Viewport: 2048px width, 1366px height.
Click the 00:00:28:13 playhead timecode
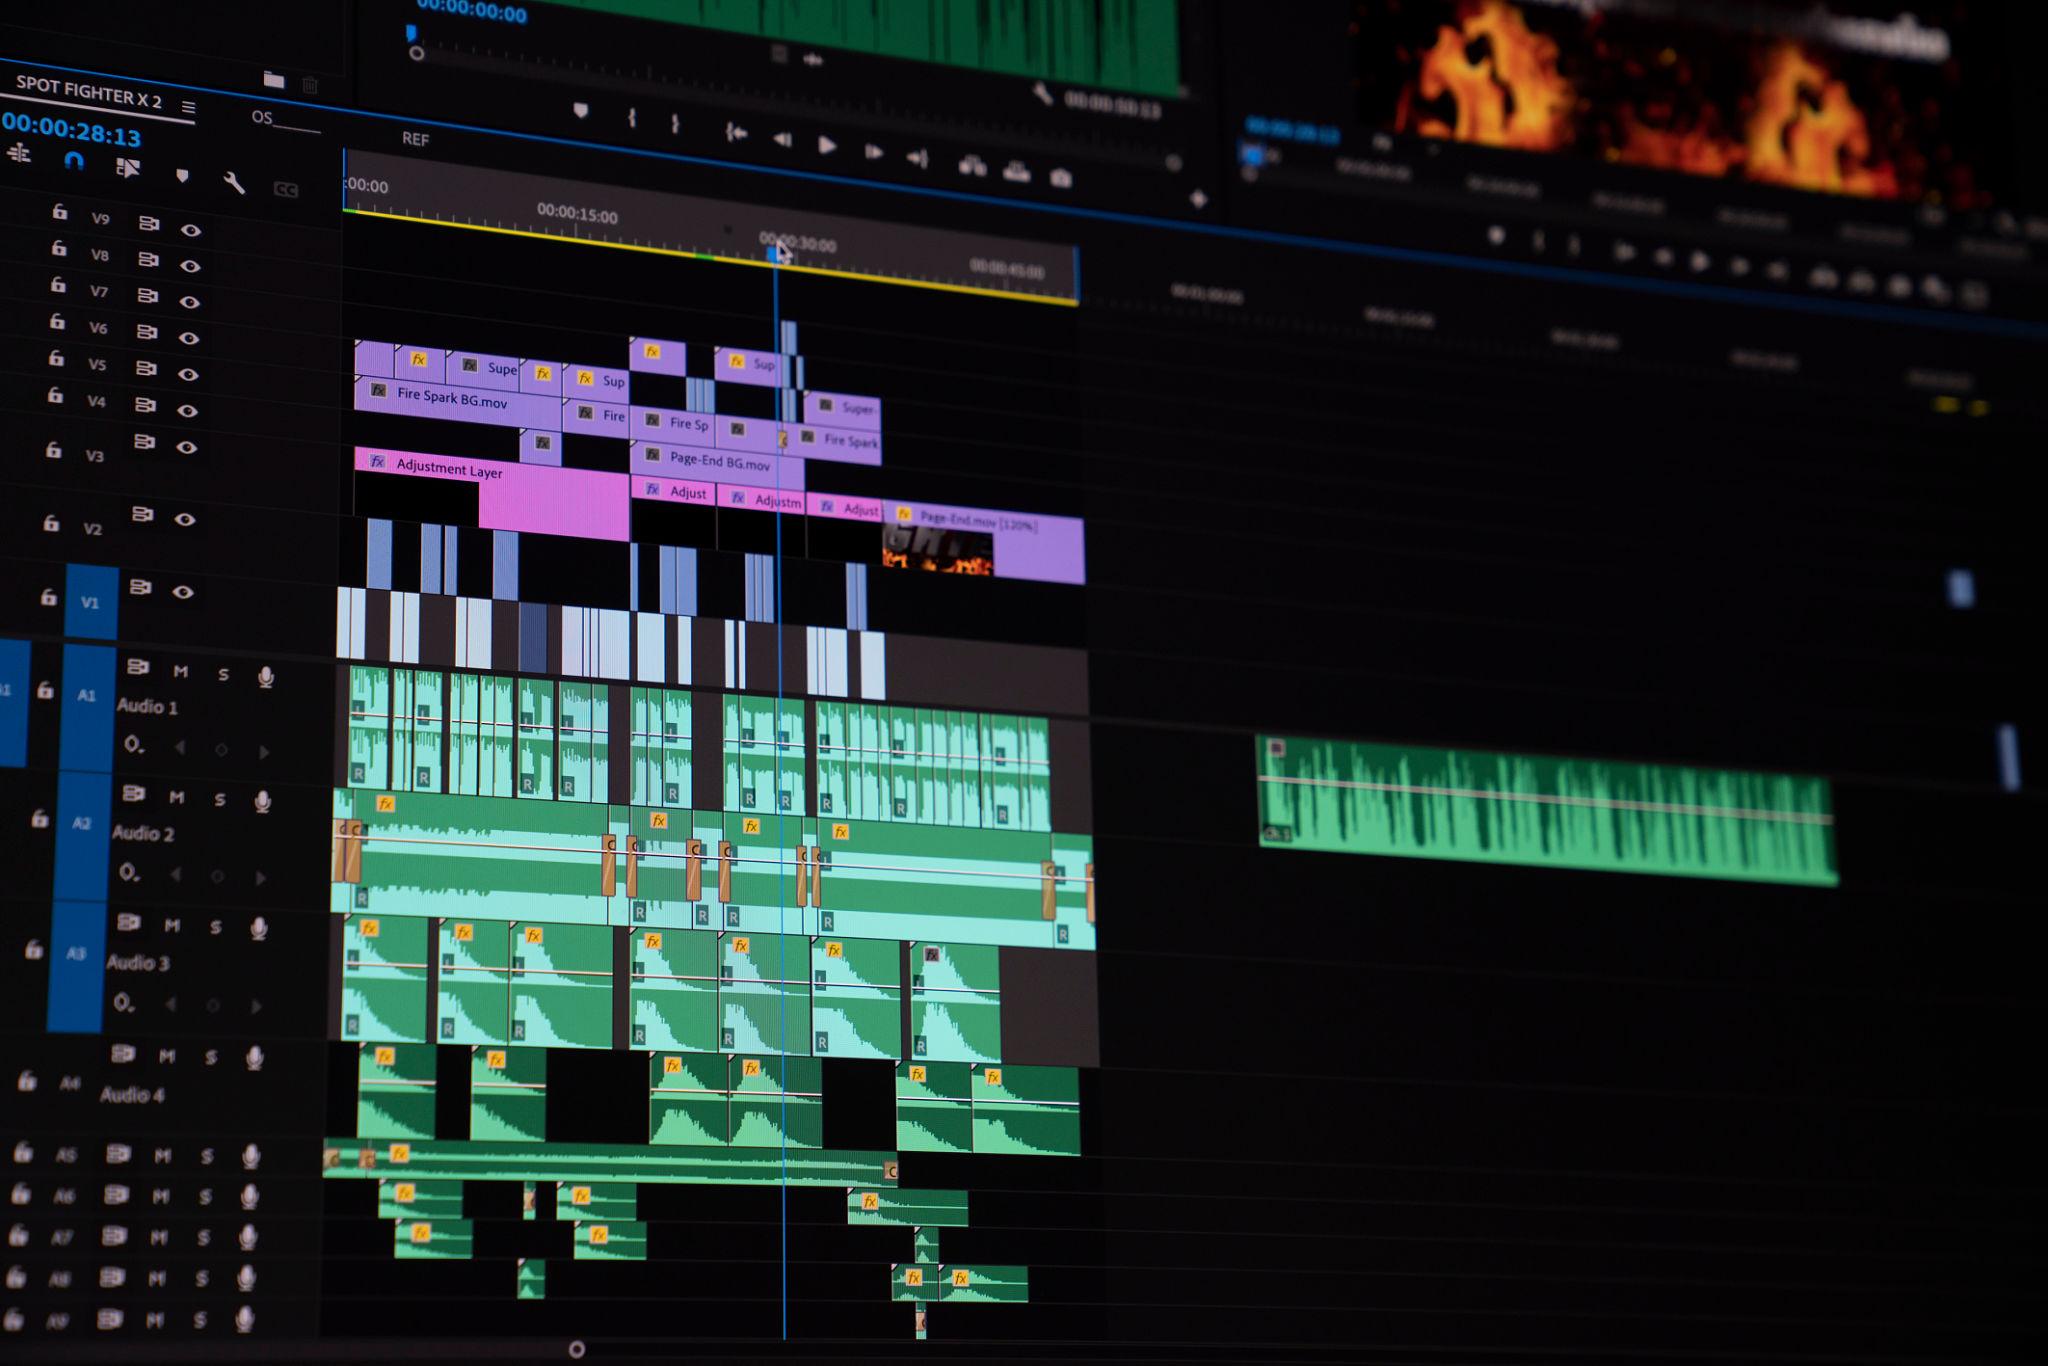click(x=71, y=130)
